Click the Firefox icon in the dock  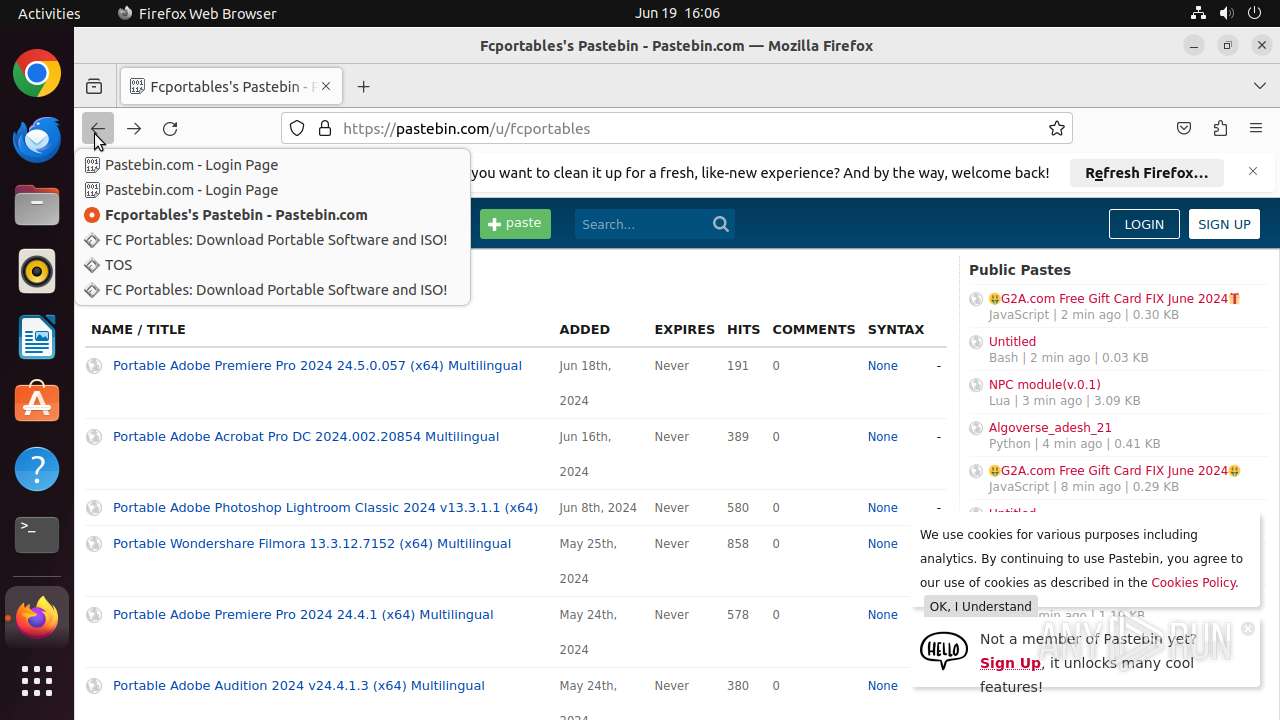tap(37, 617)
